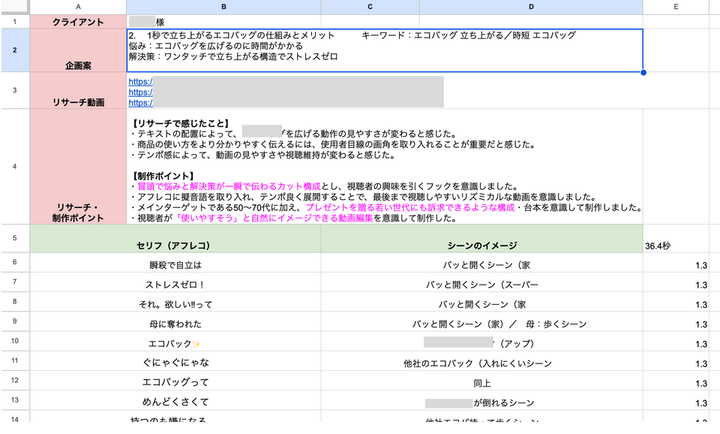Click the 36.4秒 cell
Viewport: 720px width, 434px height.
[x=676, y=239]
